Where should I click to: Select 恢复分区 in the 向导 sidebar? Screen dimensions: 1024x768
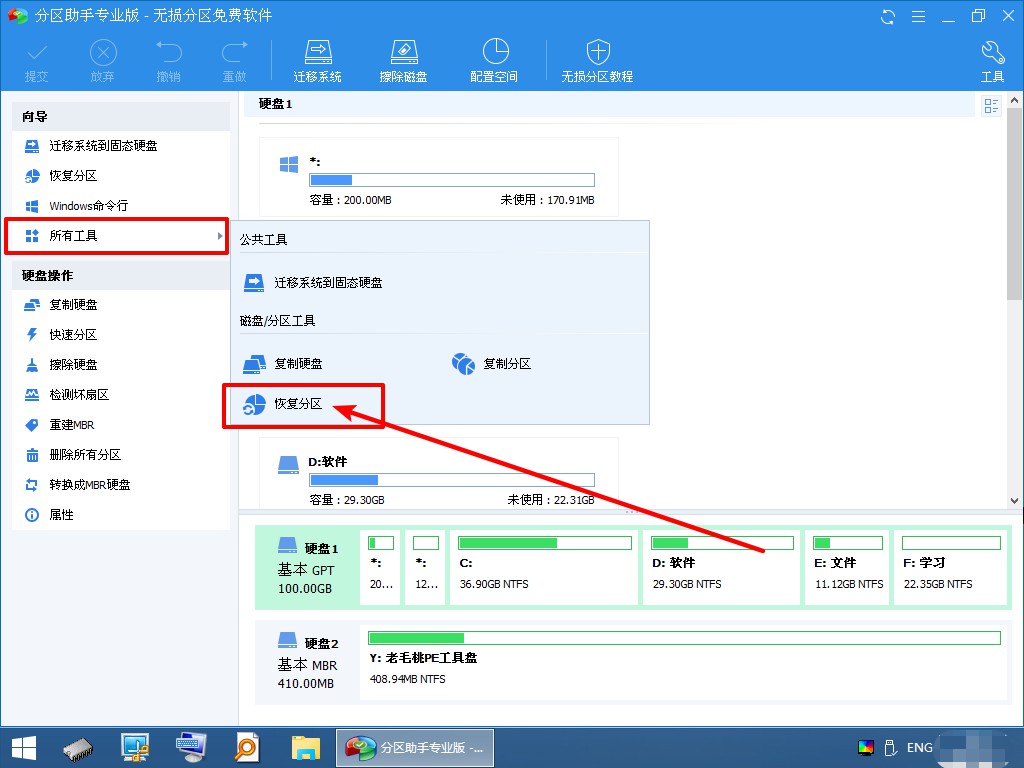click(x=121, y=176)
